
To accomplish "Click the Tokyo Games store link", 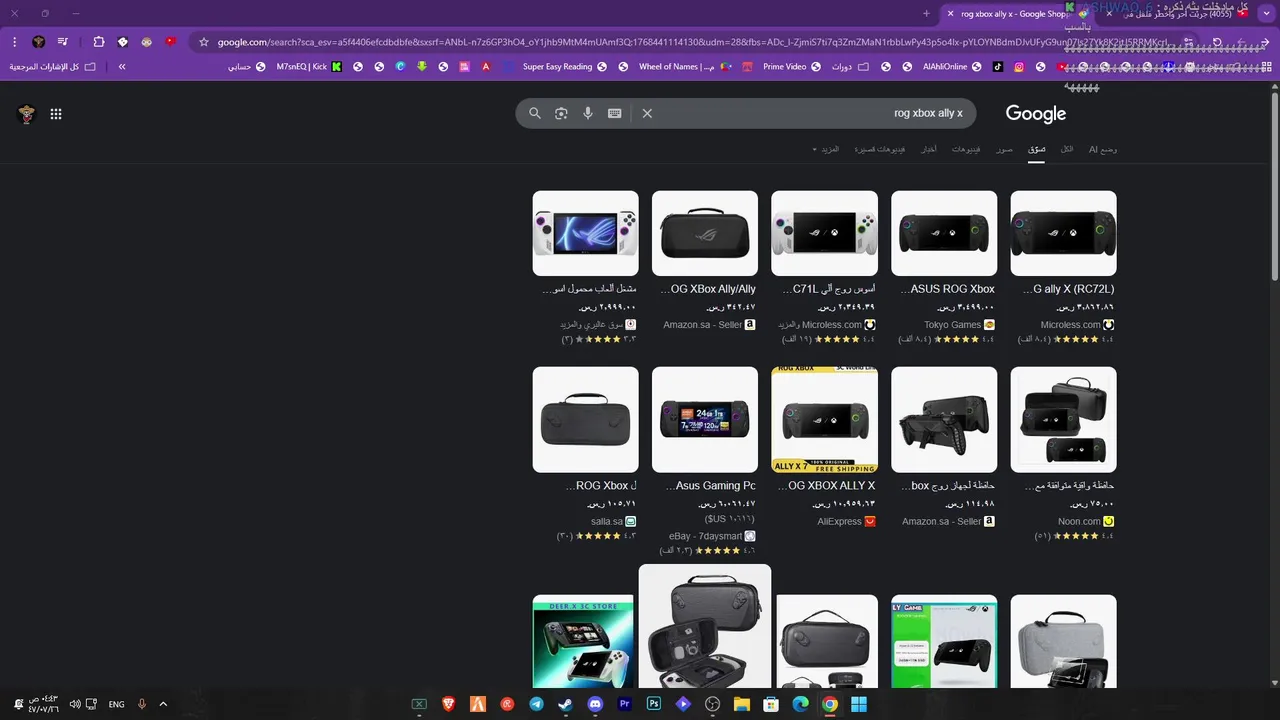I will [x=959, y=325].
